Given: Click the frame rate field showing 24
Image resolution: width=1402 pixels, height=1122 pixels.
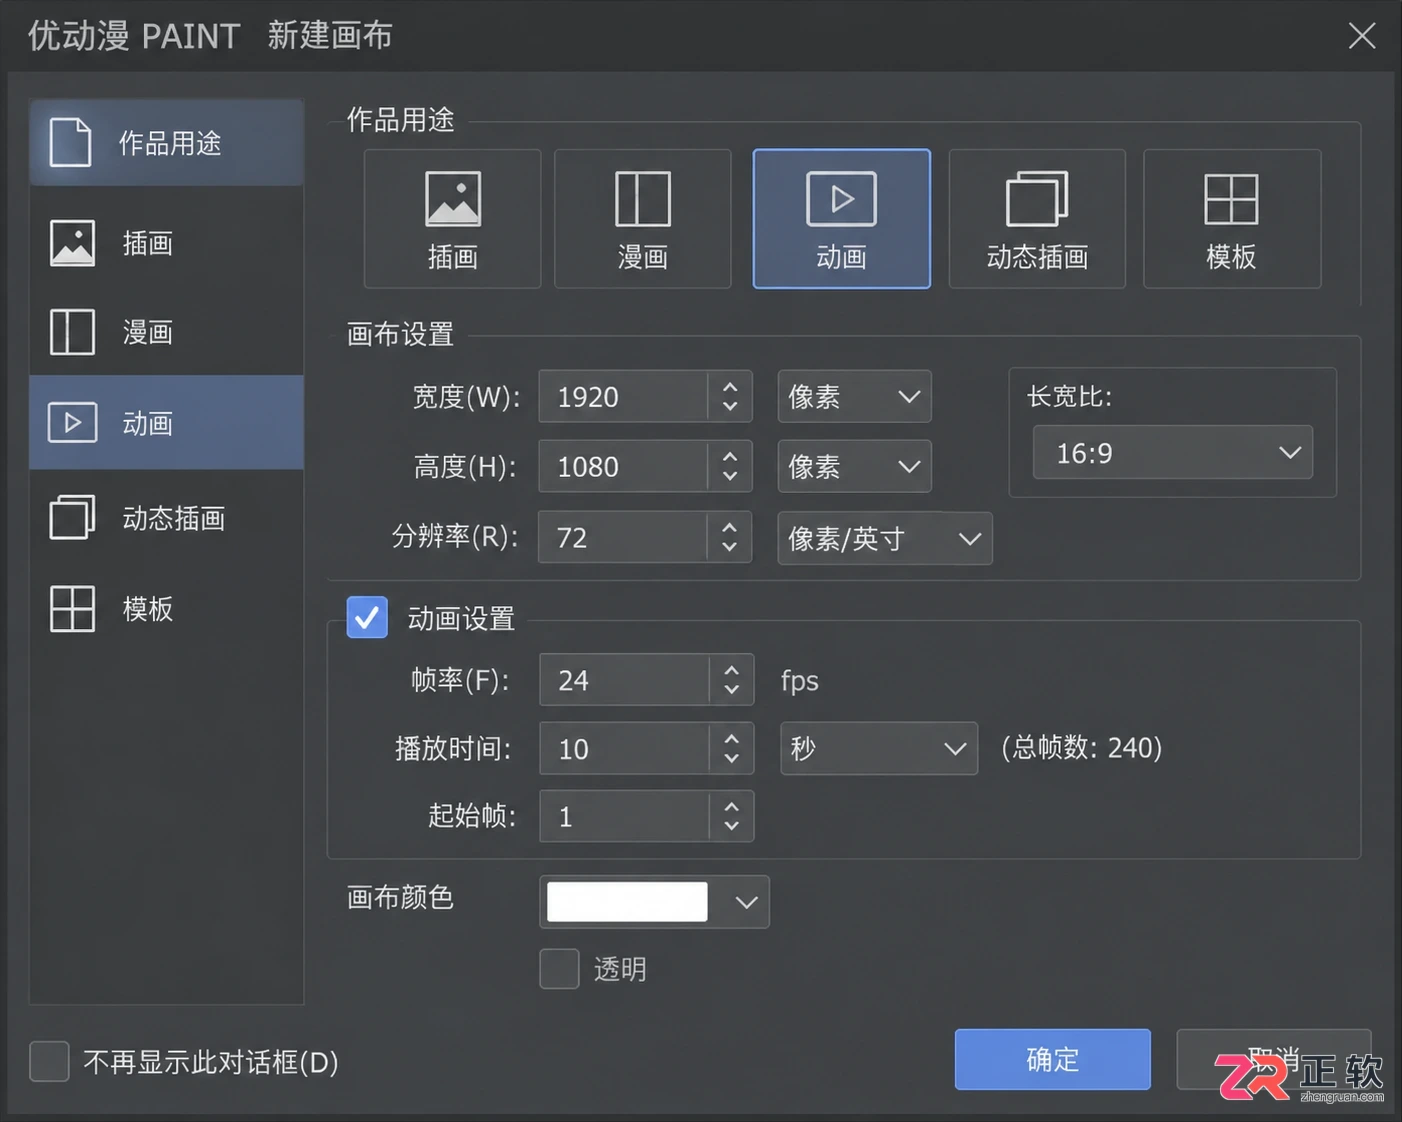Looking at the screenshot, I should tap(625, 680).
